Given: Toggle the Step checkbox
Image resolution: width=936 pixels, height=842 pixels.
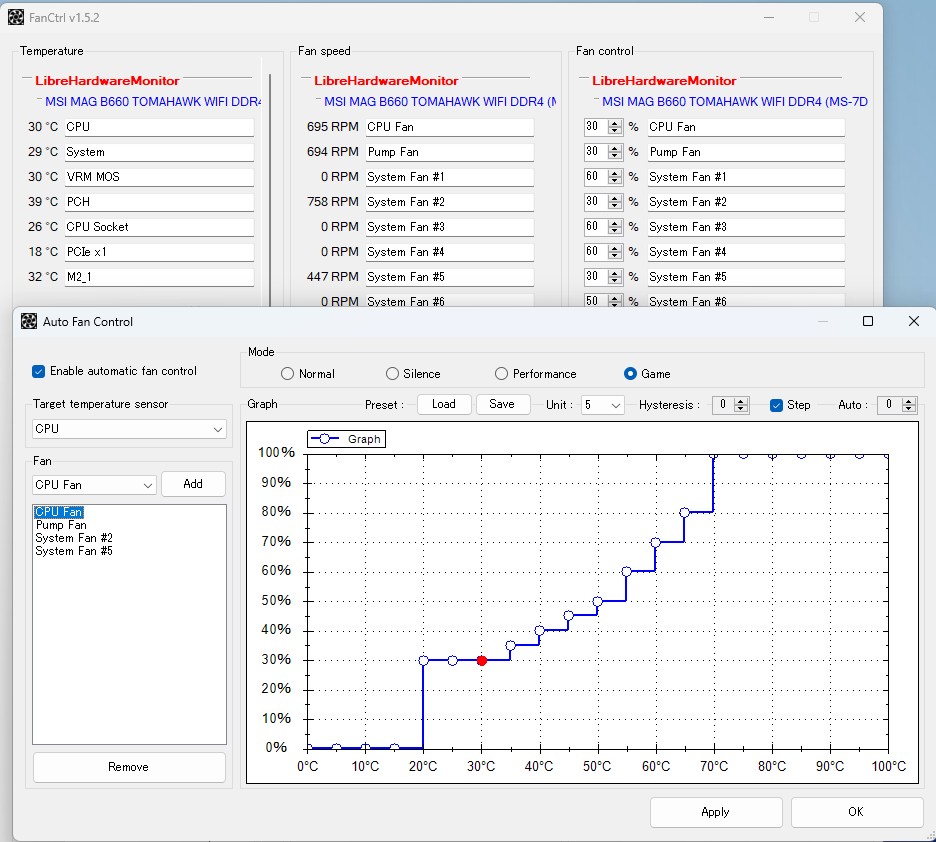Looking at the screenshot, I should [x=776, y=405].
